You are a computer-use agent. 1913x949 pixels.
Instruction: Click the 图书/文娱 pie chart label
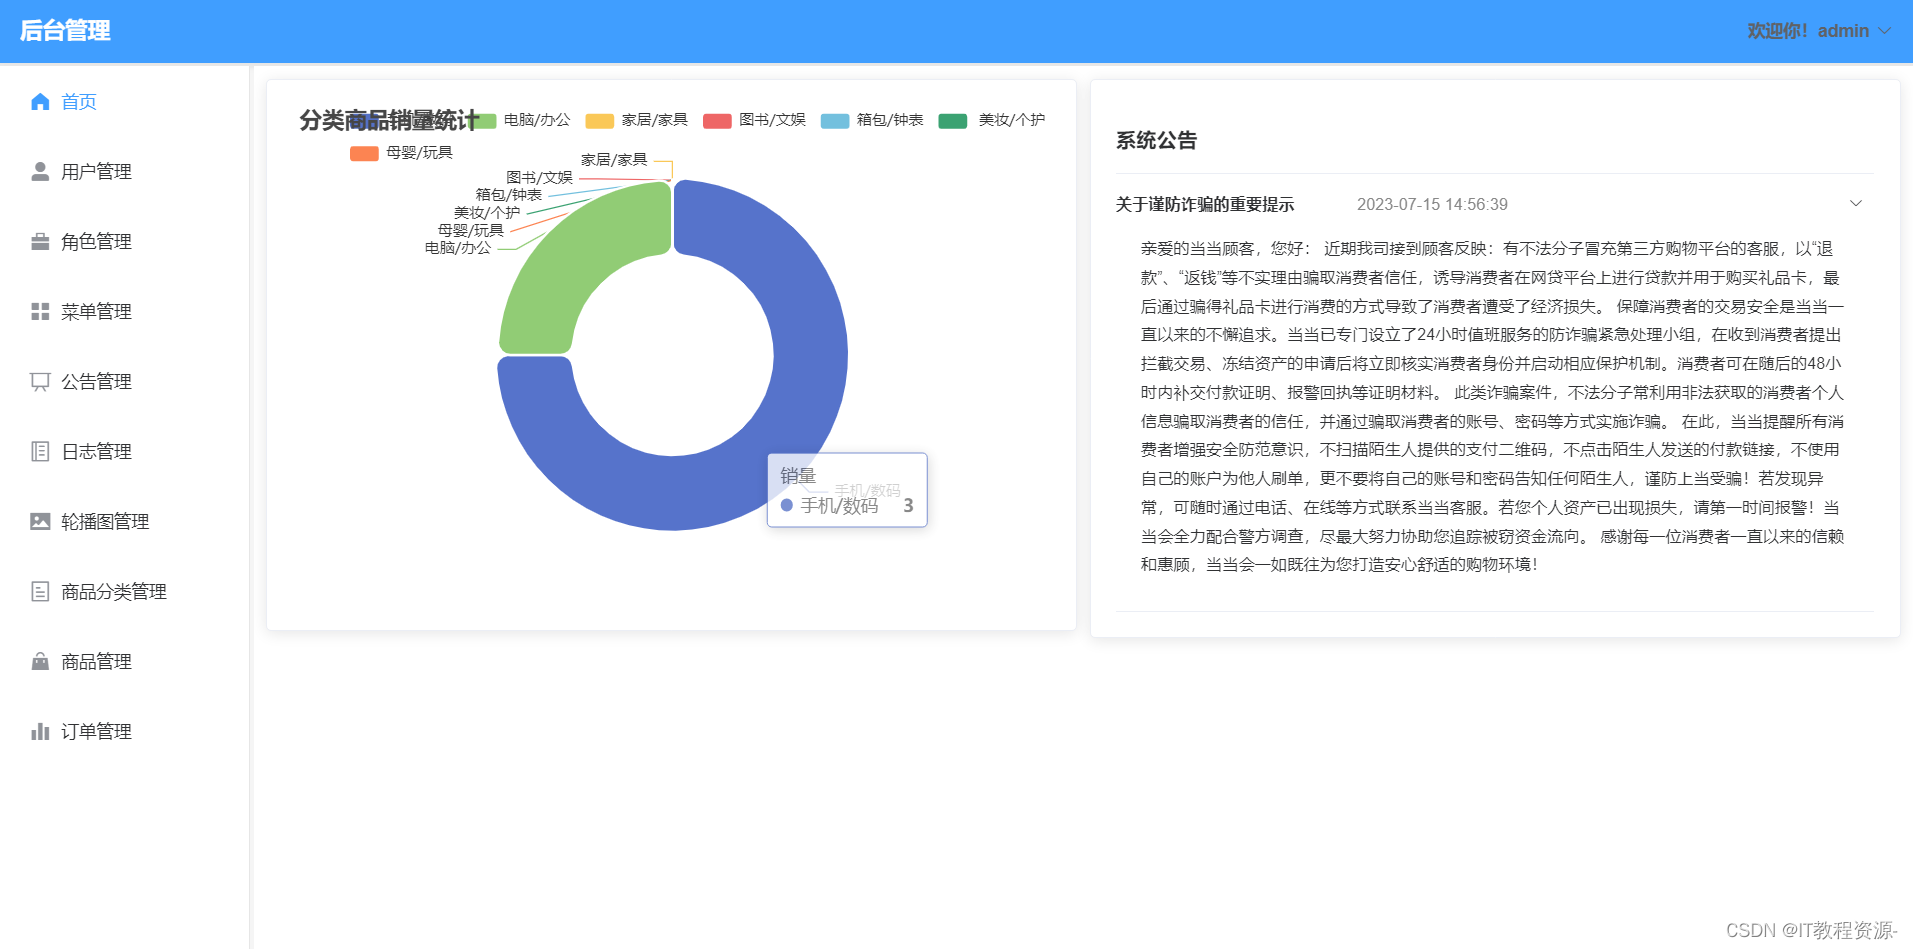pos(539,178)
